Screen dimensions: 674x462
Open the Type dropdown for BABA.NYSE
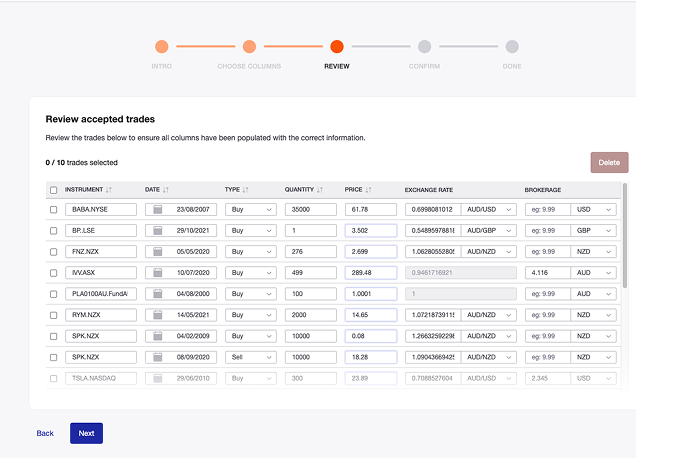[251, 210]
